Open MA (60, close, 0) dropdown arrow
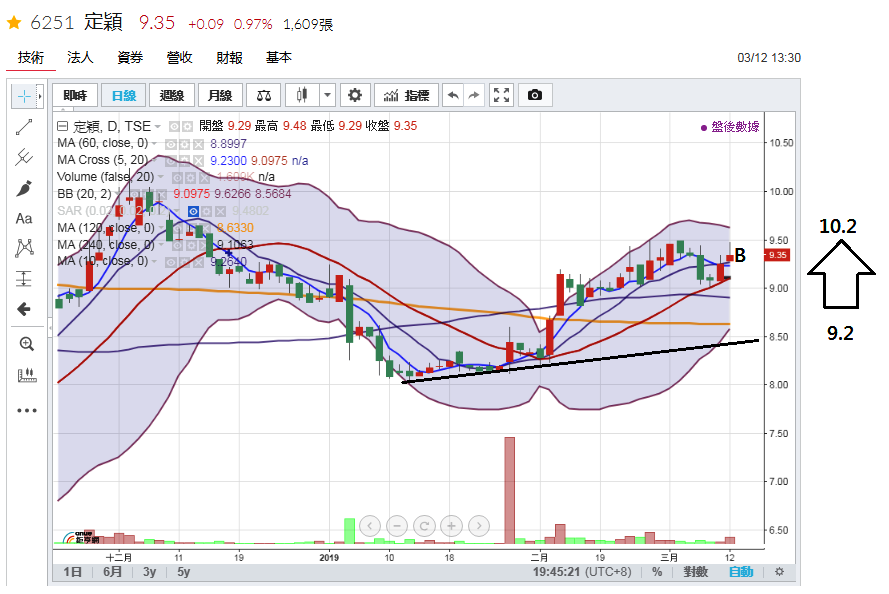Image resolution: width=889 pixels, height=594 pixels. click(x=154, y=143)
